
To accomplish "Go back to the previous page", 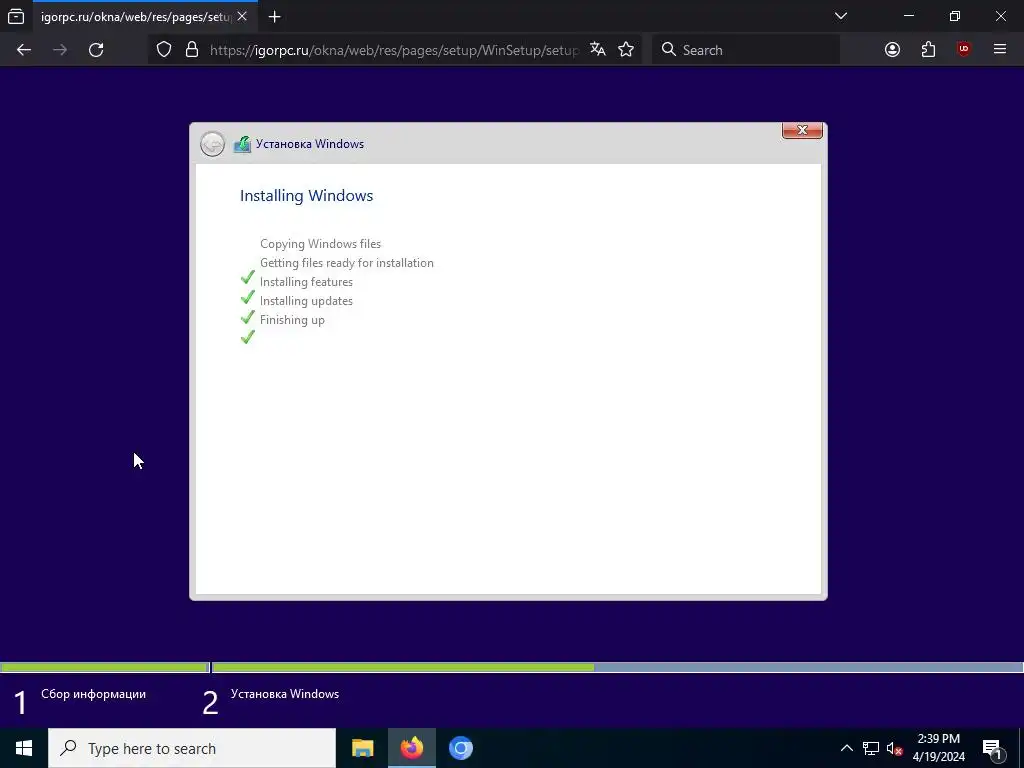I will pyautogui.click(x=24, y=50).
